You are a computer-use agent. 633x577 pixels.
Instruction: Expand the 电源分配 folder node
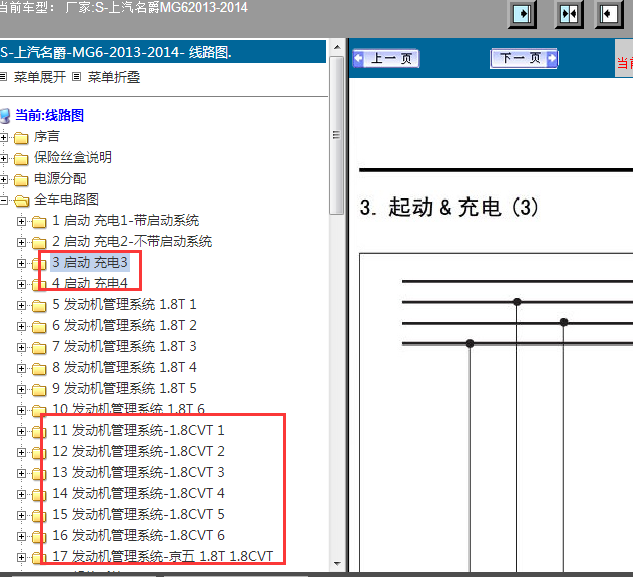point(4,179)
